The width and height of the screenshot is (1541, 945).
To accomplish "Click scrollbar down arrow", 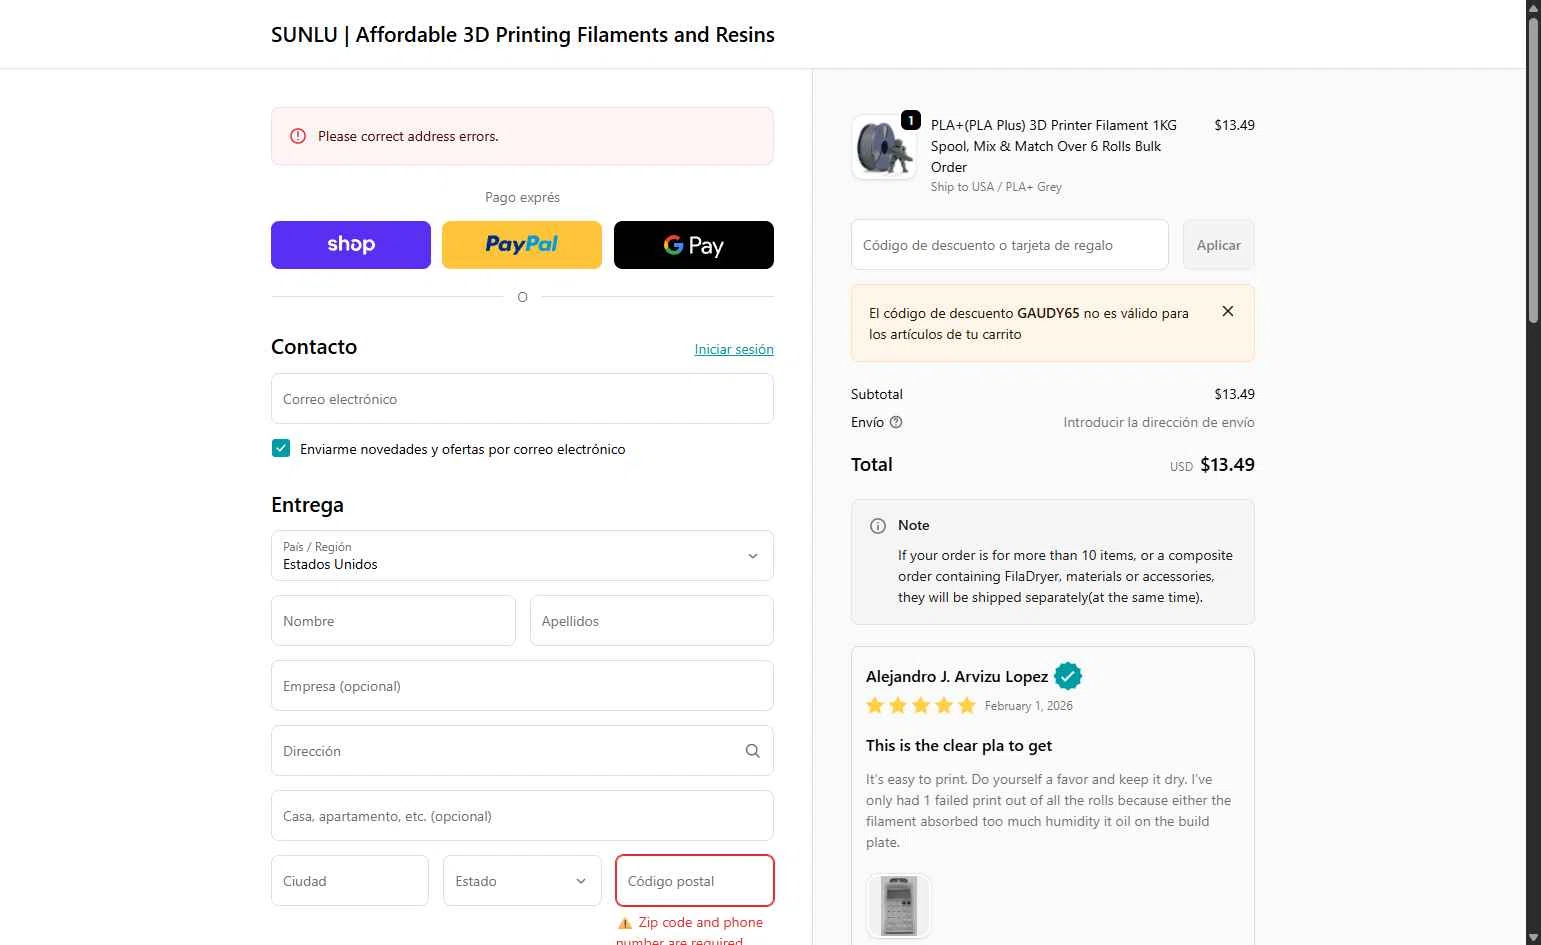I will (1533, 937).
